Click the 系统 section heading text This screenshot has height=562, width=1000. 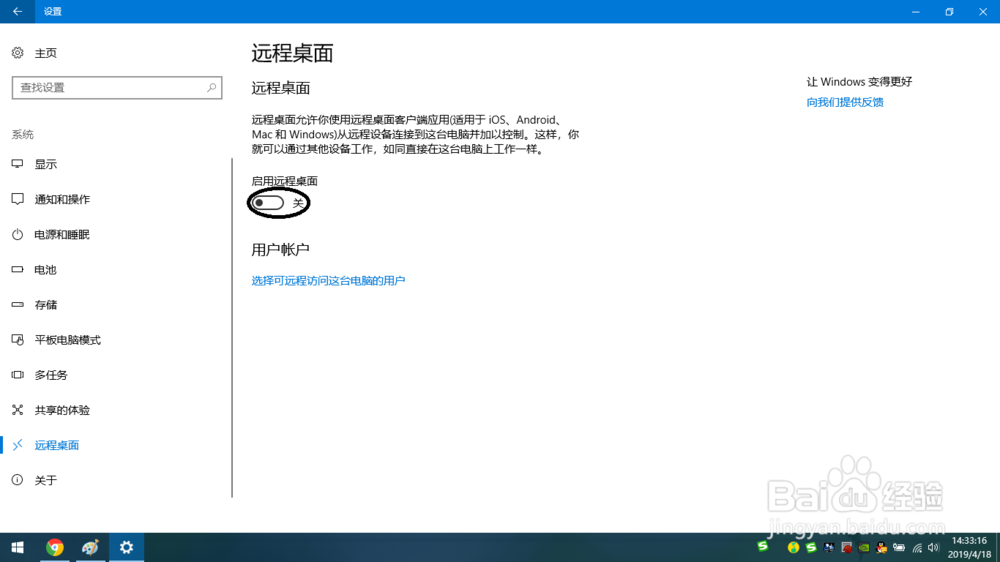click(x=22, y=135)
